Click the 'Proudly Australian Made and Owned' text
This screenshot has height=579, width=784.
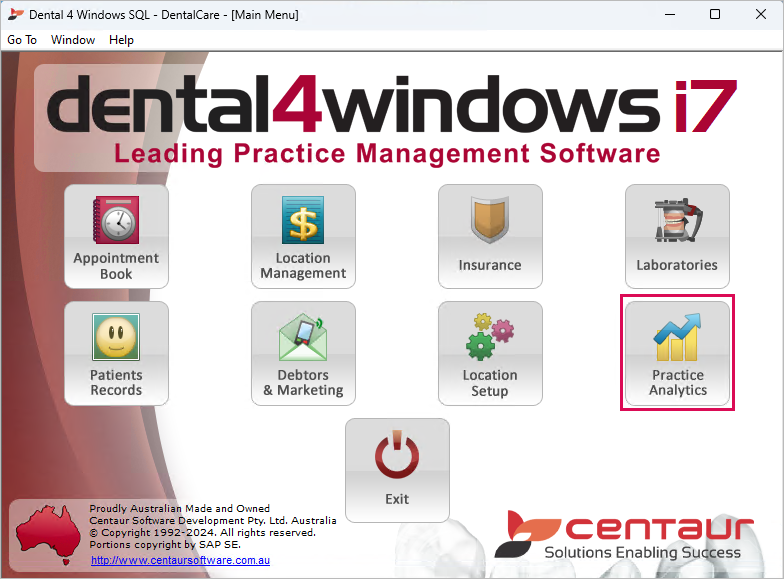pyautogui.click(x=180, y=508)
